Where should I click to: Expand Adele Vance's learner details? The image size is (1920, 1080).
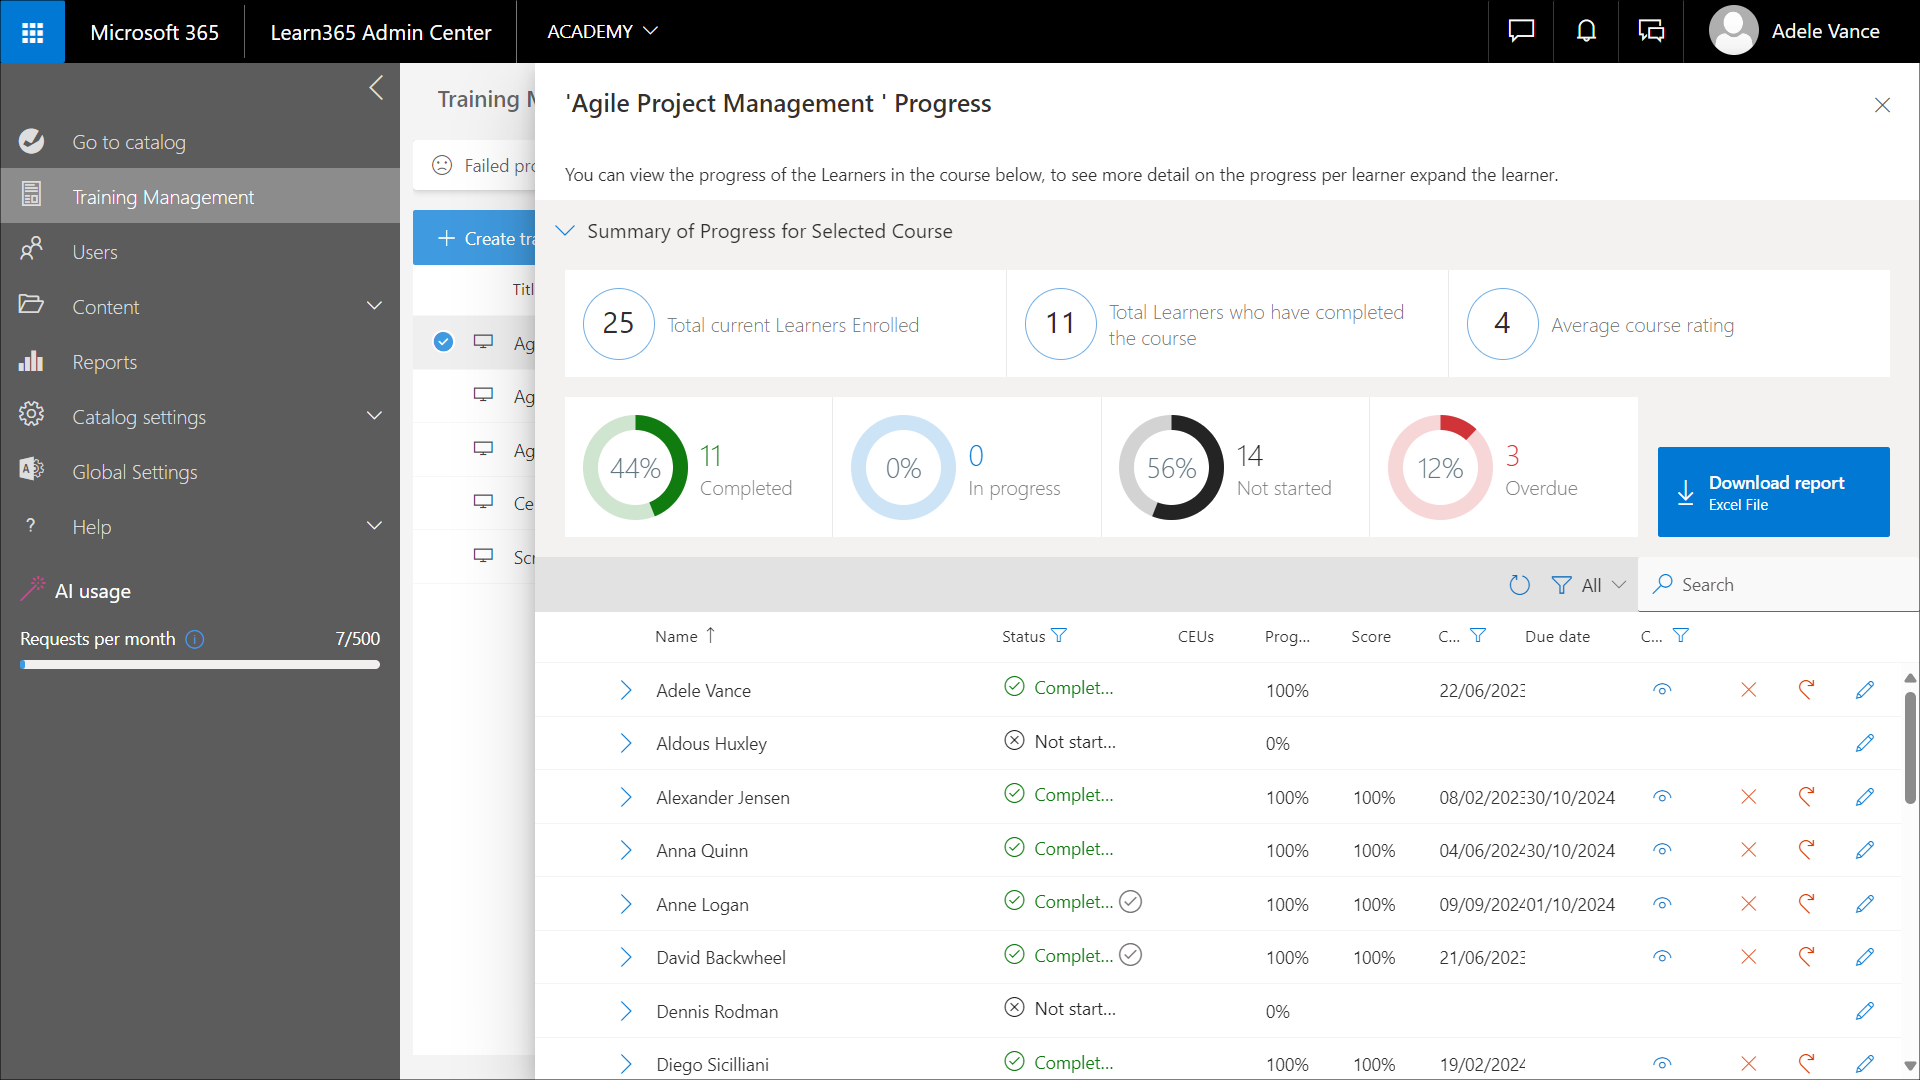626,690
